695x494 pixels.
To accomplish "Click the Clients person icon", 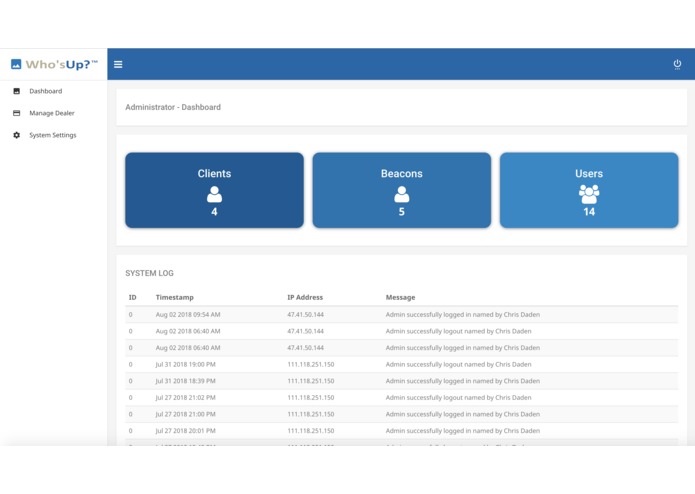I will (x=214, y=194).
